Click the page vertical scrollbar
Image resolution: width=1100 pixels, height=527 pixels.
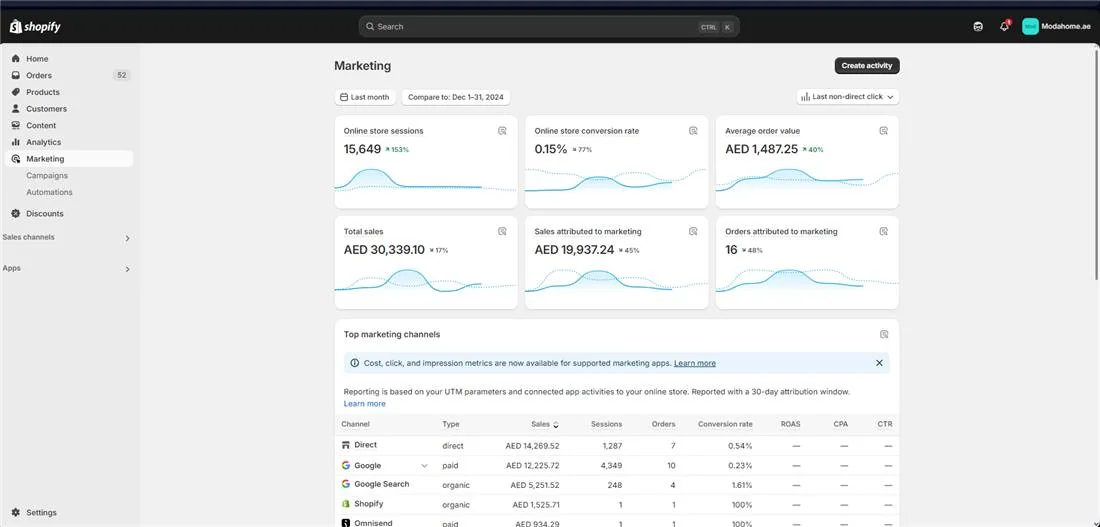pyautogui.click(x=1096, y=165)
